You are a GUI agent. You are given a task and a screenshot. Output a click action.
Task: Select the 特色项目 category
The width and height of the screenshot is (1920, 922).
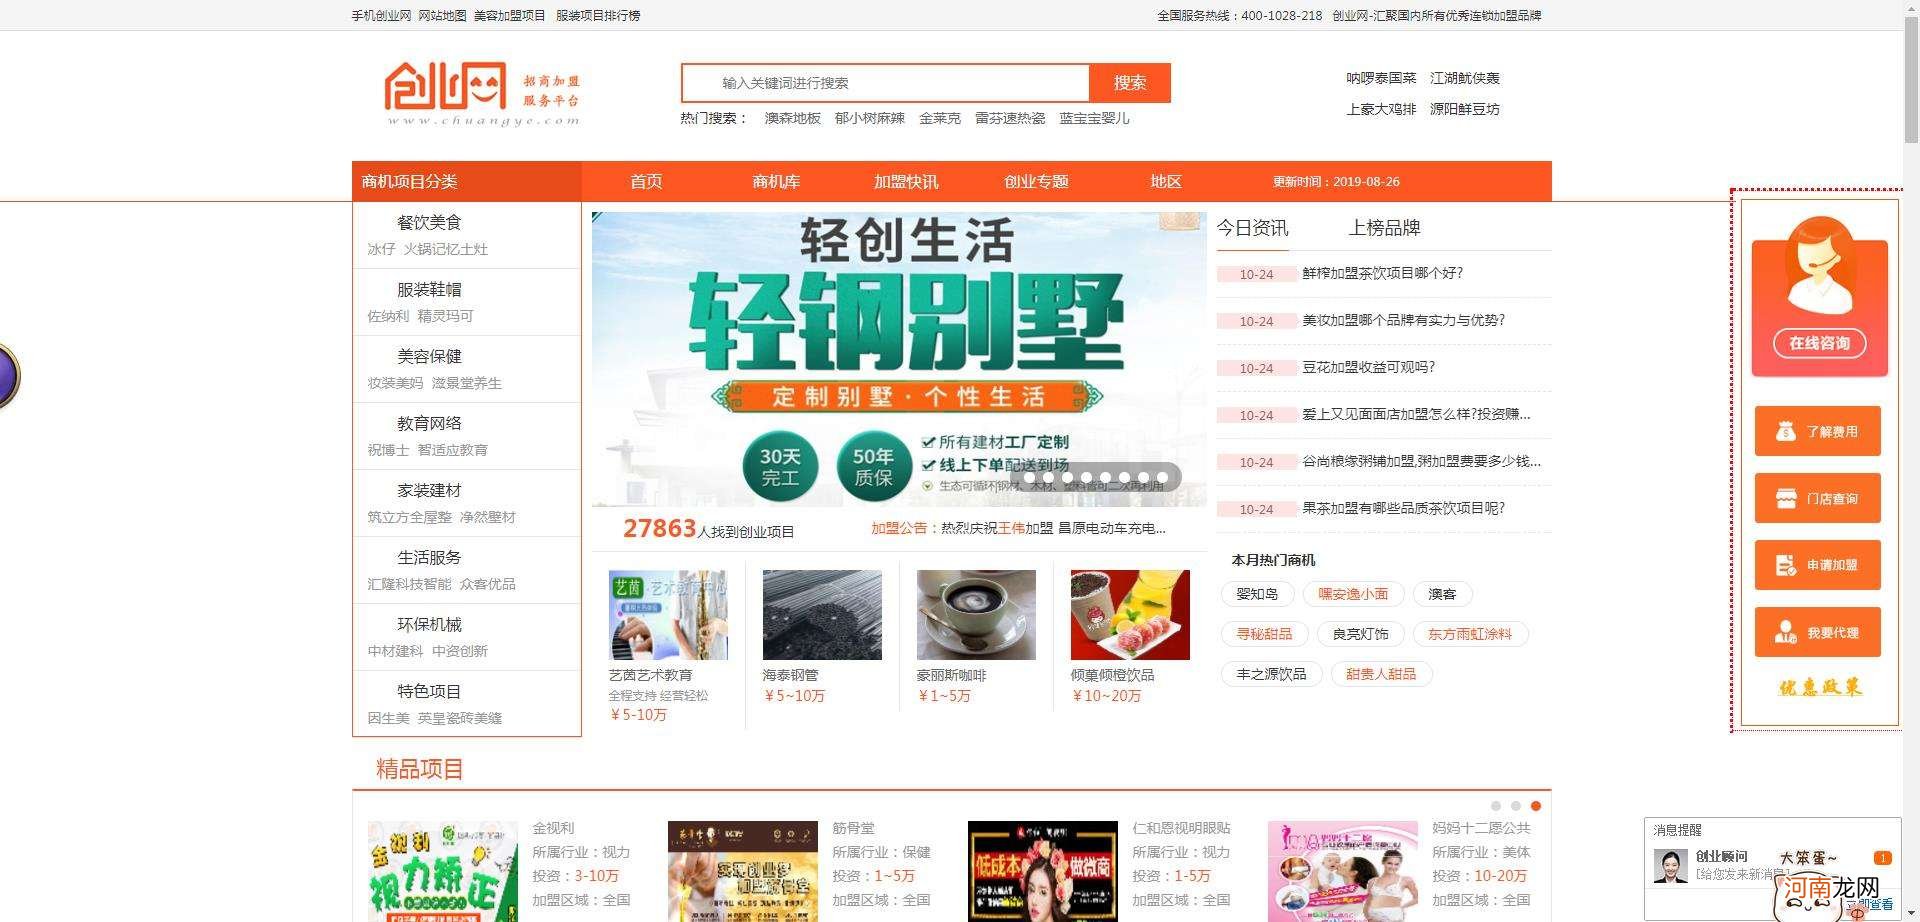(429, 691)
